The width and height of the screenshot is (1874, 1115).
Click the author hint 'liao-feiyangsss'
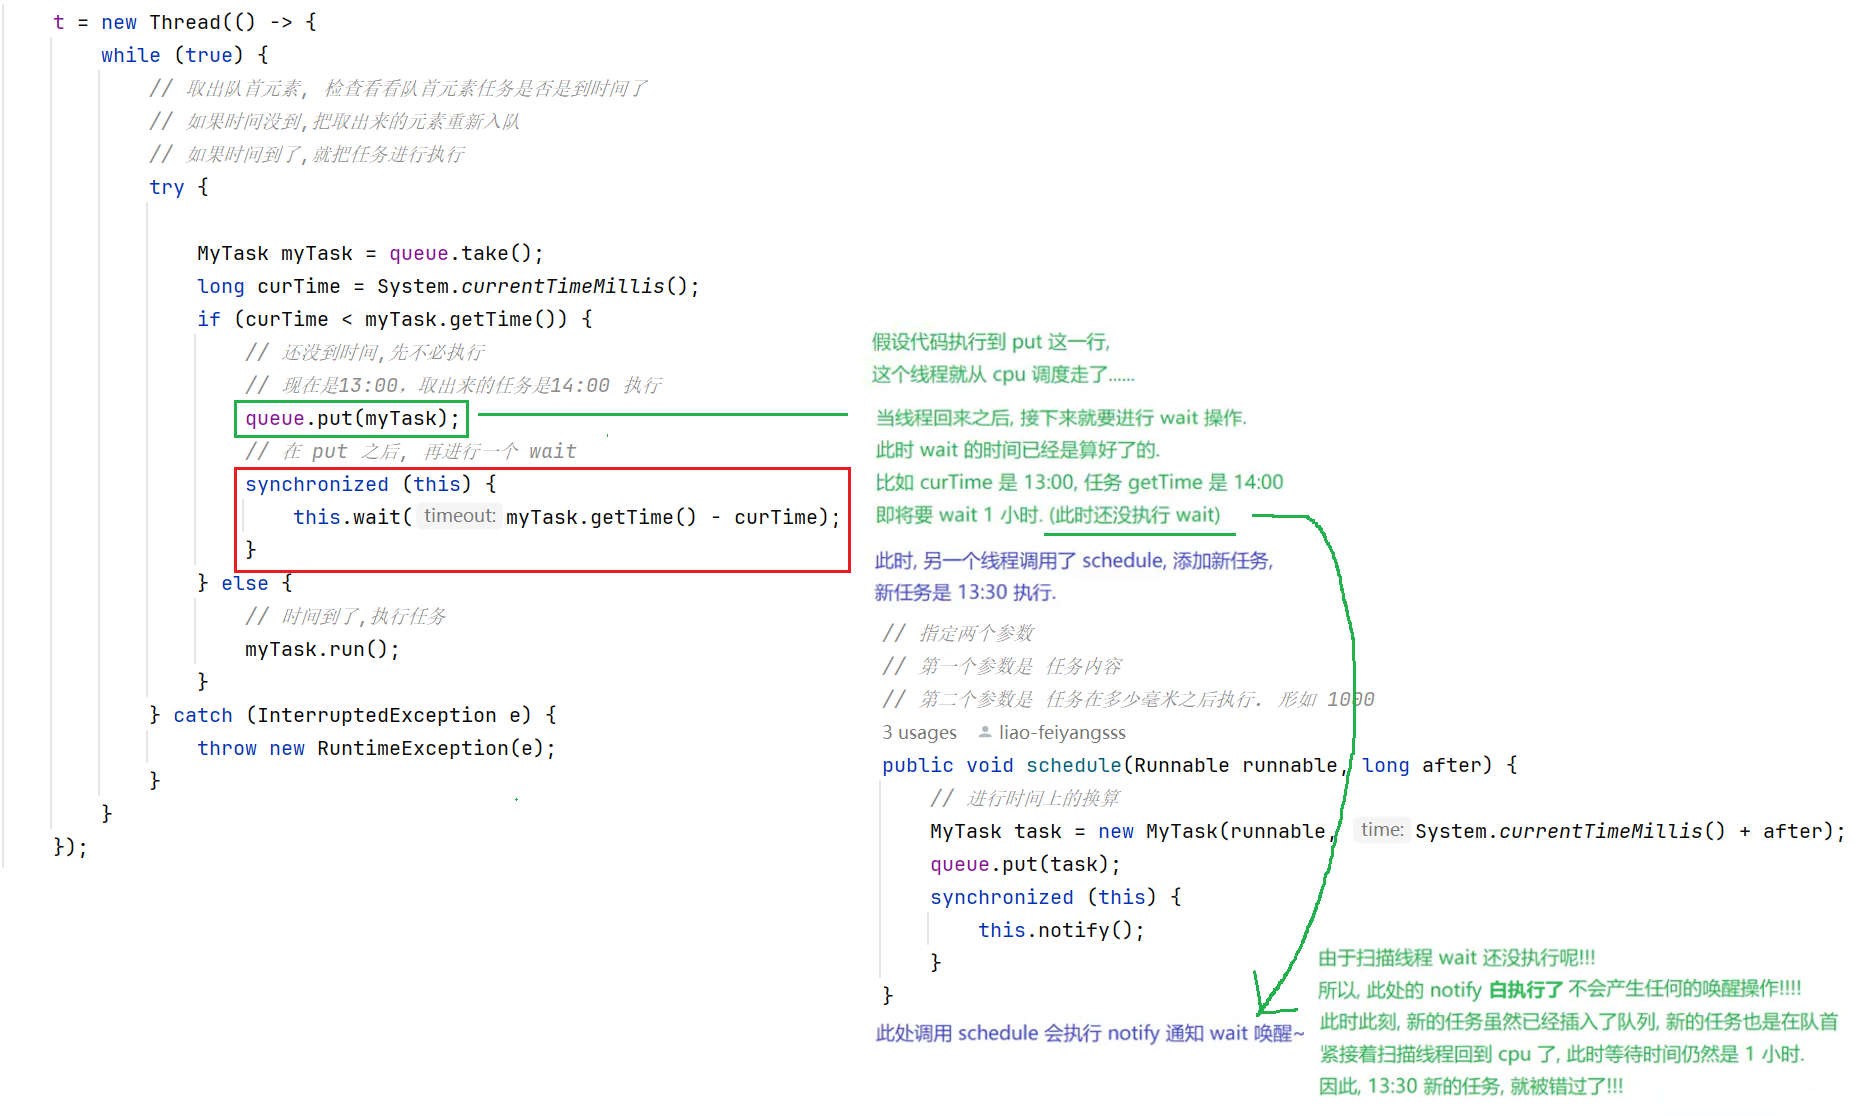click(1062, 733)
